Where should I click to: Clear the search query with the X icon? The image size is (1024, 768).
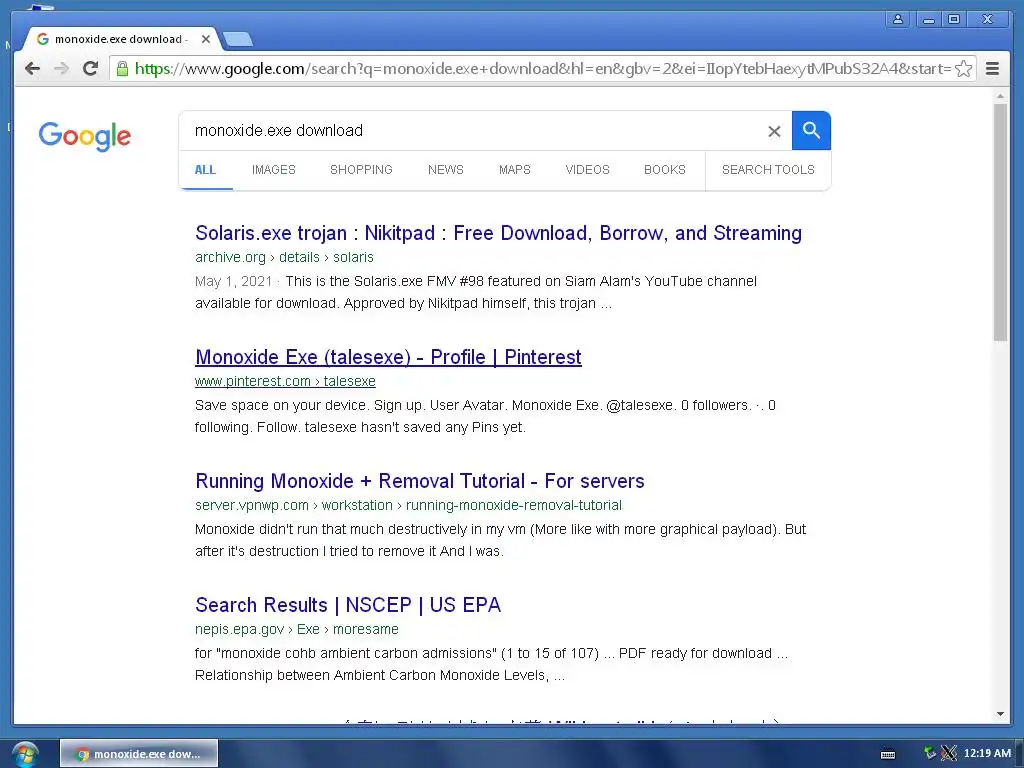pos(774,131)
